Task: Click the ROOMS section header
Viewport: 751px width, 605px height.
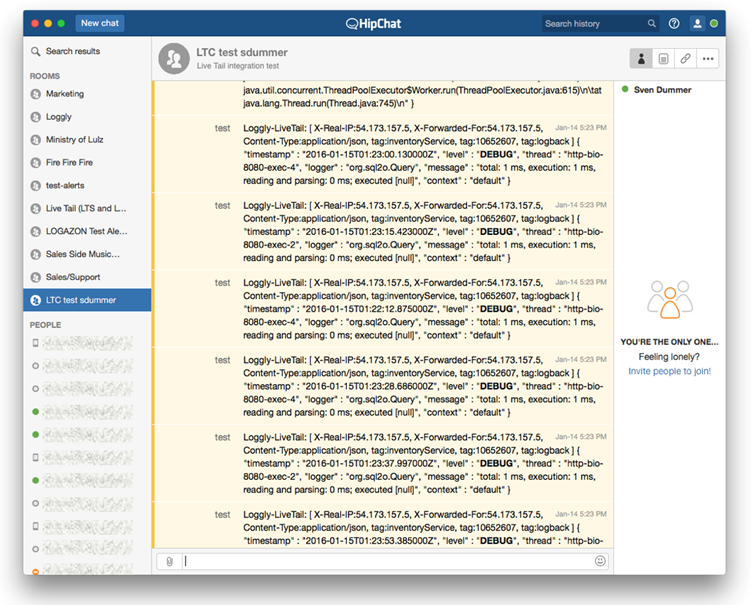Action: 45,76
